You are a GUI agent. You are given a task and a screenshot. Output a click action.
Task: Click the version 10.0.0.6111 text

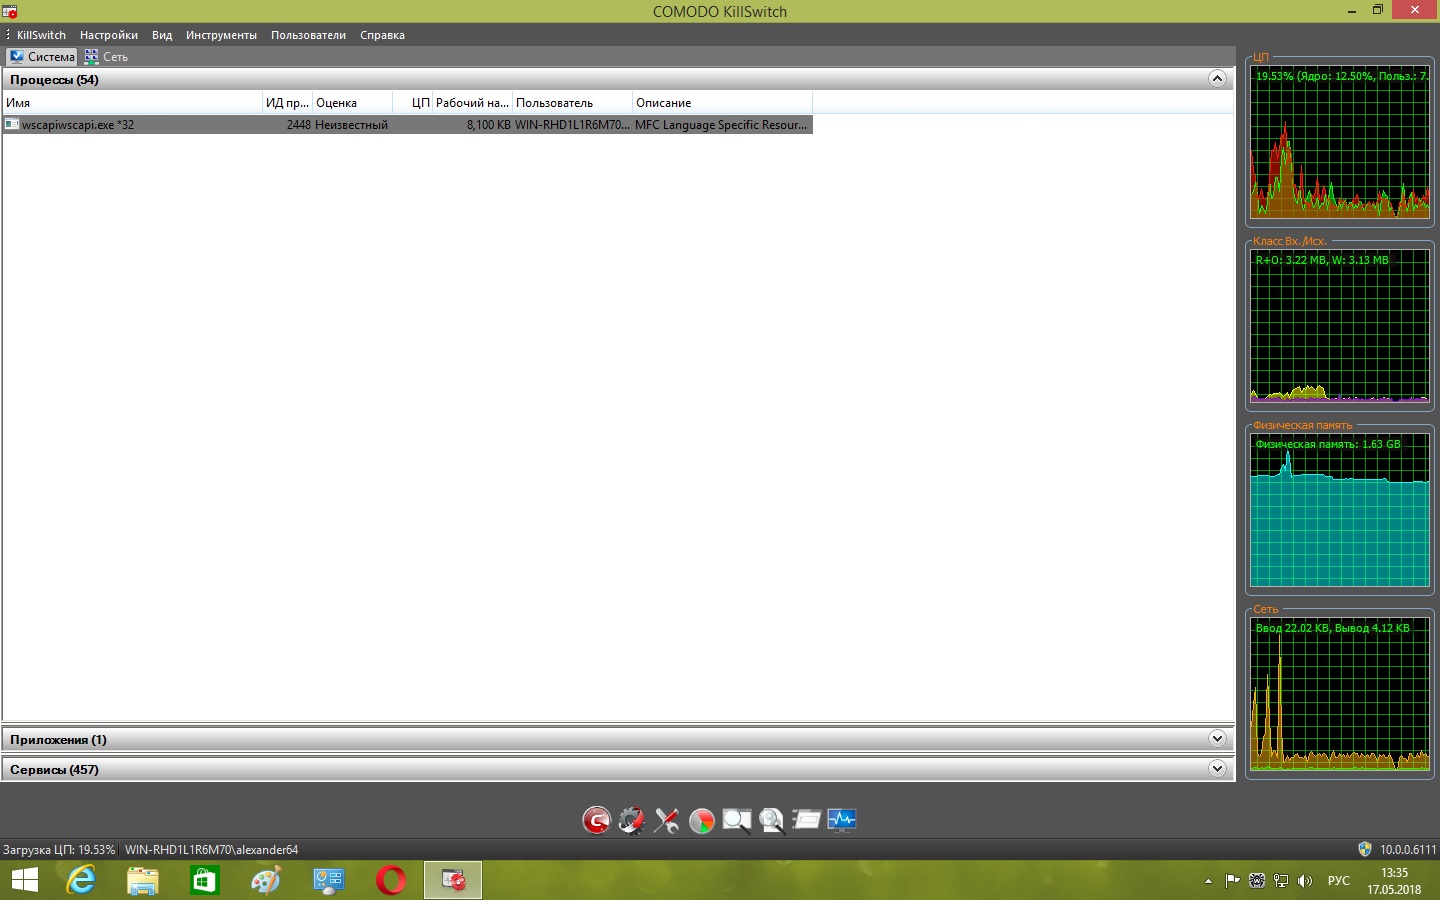(1408, 849)
